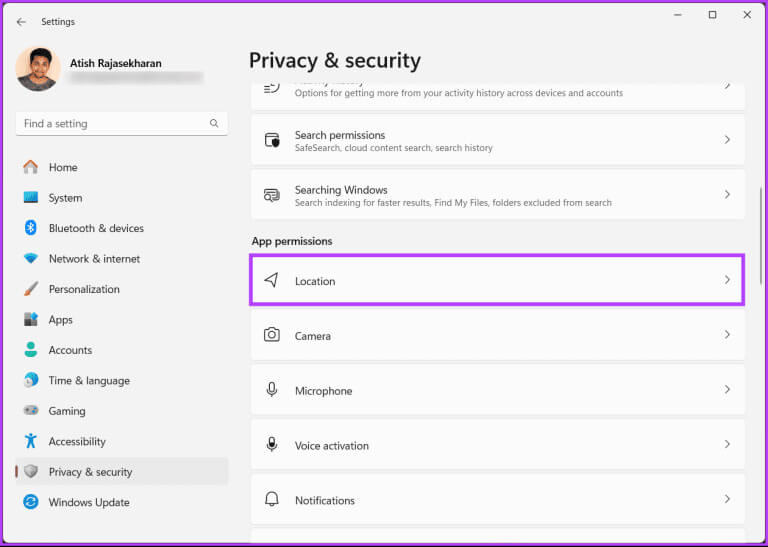Click the Accessibility label
The image size is (768, 547).
point(77,441)
